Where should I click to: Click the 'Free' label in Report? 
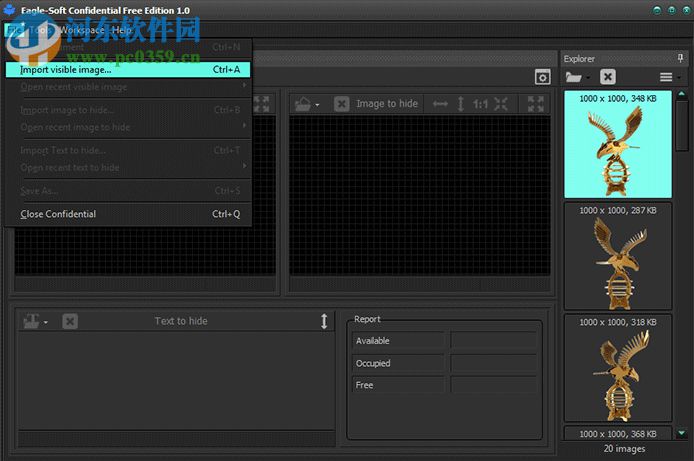click(364, 385)
